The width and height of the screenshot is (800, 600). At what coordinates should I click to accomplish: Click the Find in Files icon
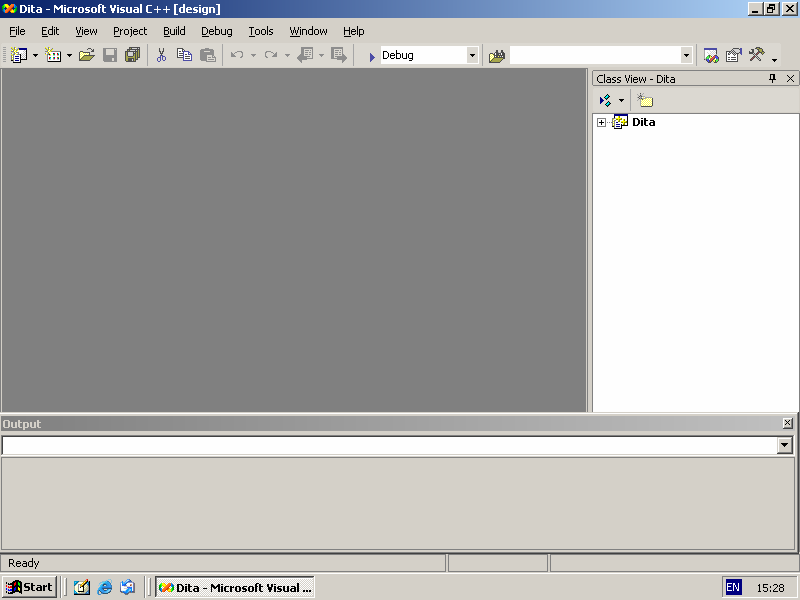(x=496, y=55)
